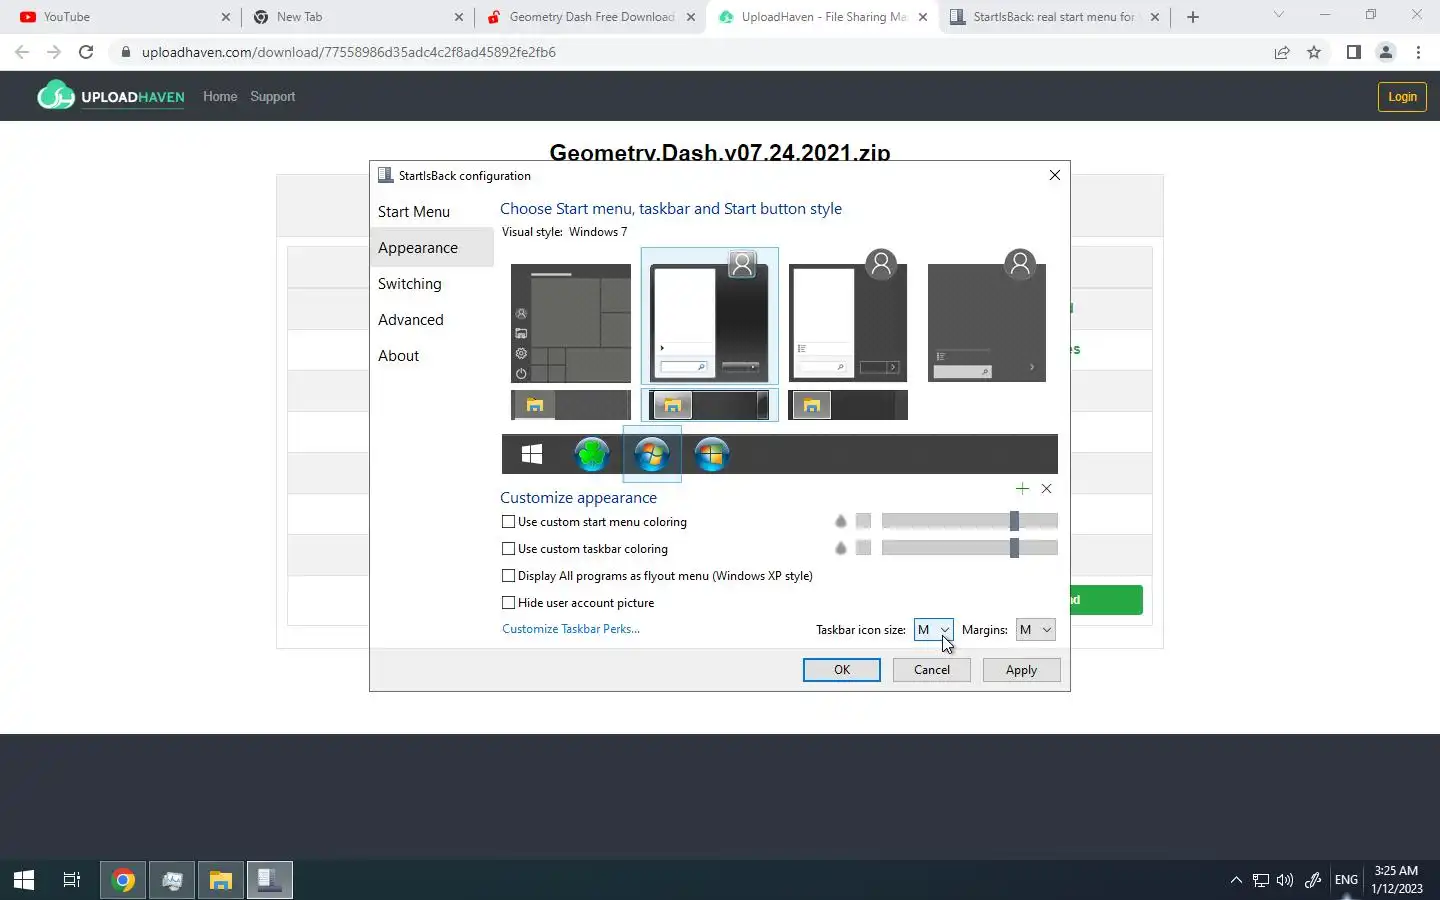Bookmark this page with the star icon
This screenshot has width=1440, height=900.
click(x=1314, y=52)
